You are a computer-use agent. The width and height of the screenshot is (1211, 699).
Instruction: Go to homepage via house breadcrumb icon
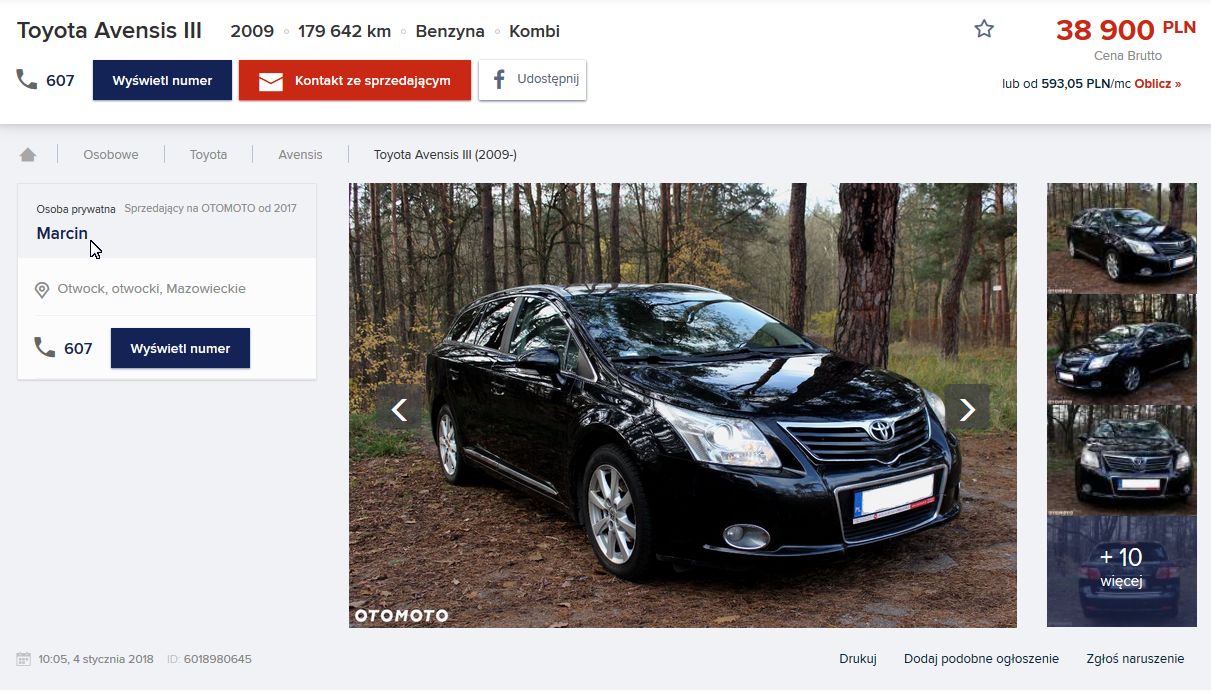pos(28,154)
